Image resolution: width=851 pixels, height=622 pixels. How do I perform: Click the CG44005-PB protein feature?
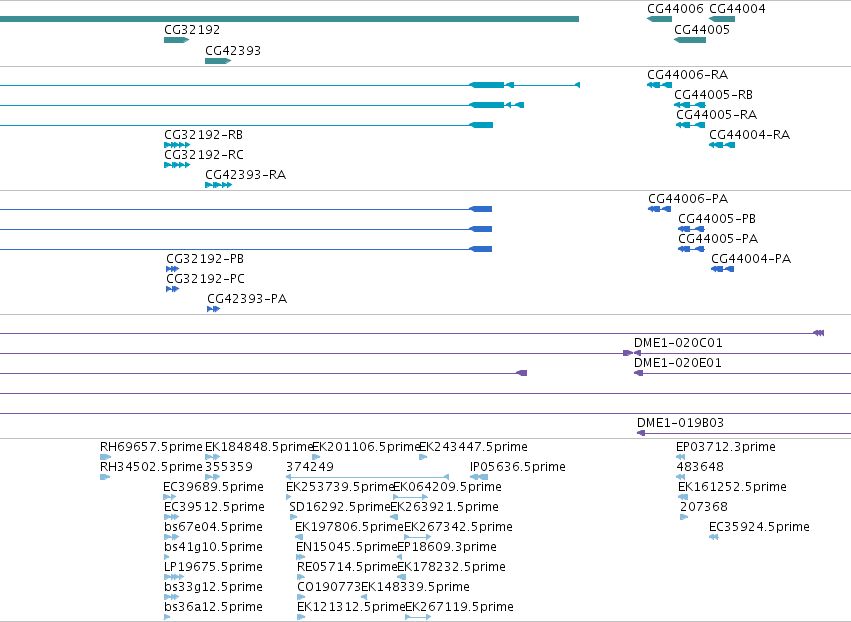coord(691,229)
